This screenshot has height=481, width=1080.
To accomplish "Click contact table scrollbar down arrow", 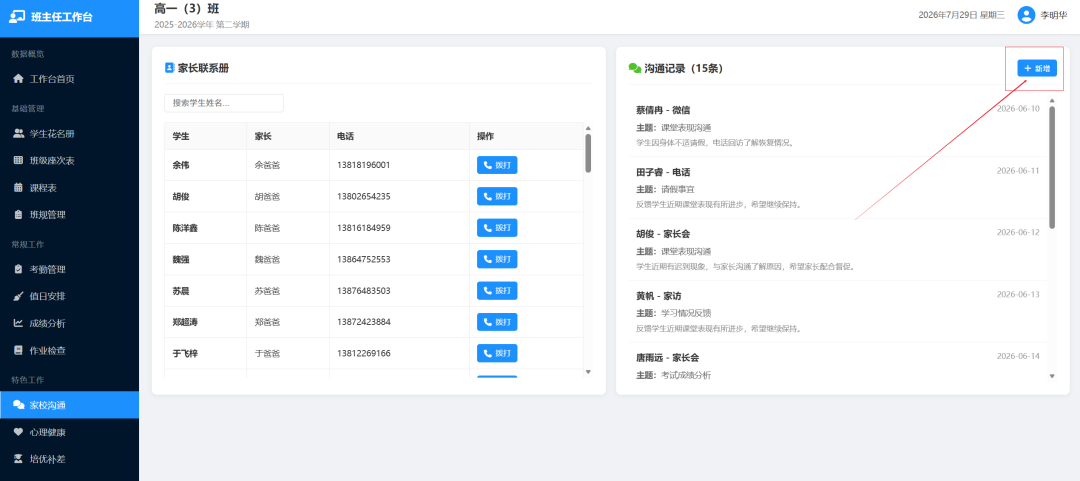I will tap(588, 371).
